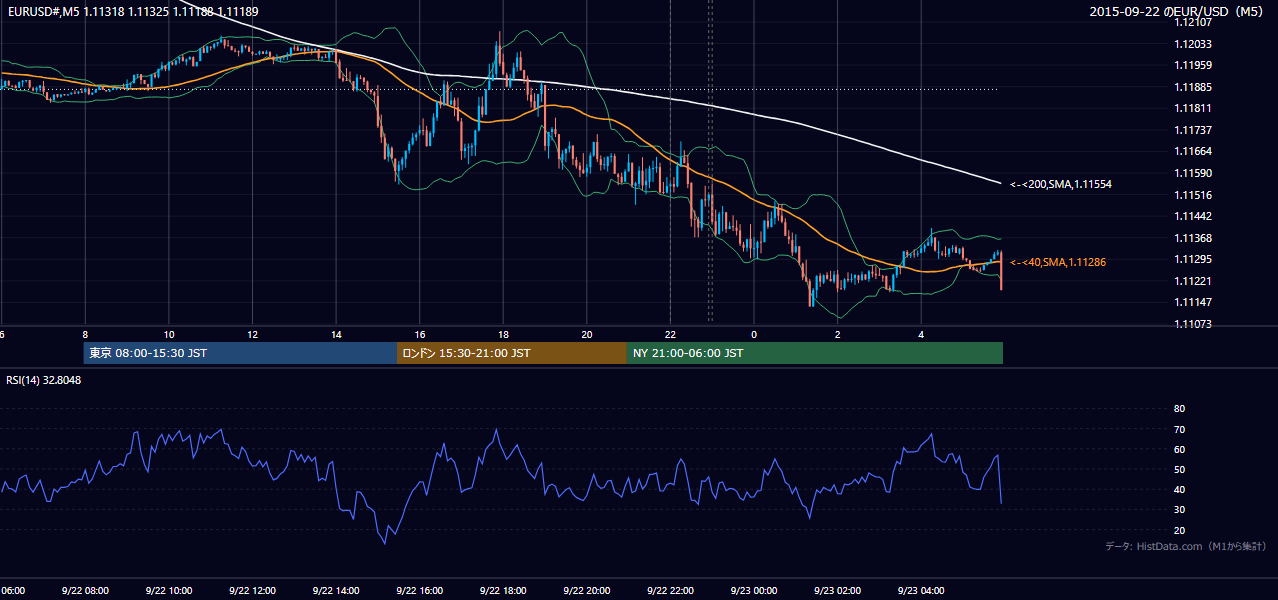Click price axis value 1.11737
Screen dimensions: 1278x600
[x=1193, y=130]
